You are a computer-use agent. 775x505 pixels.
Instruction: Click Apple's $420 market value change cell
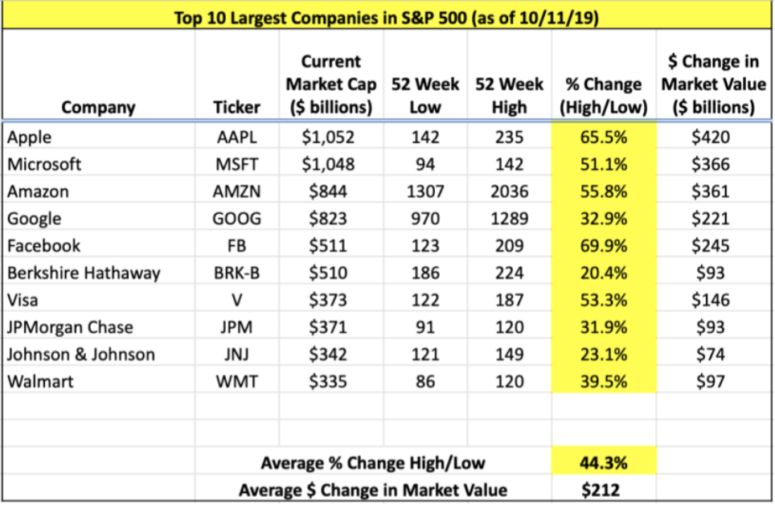coord(711,138)
